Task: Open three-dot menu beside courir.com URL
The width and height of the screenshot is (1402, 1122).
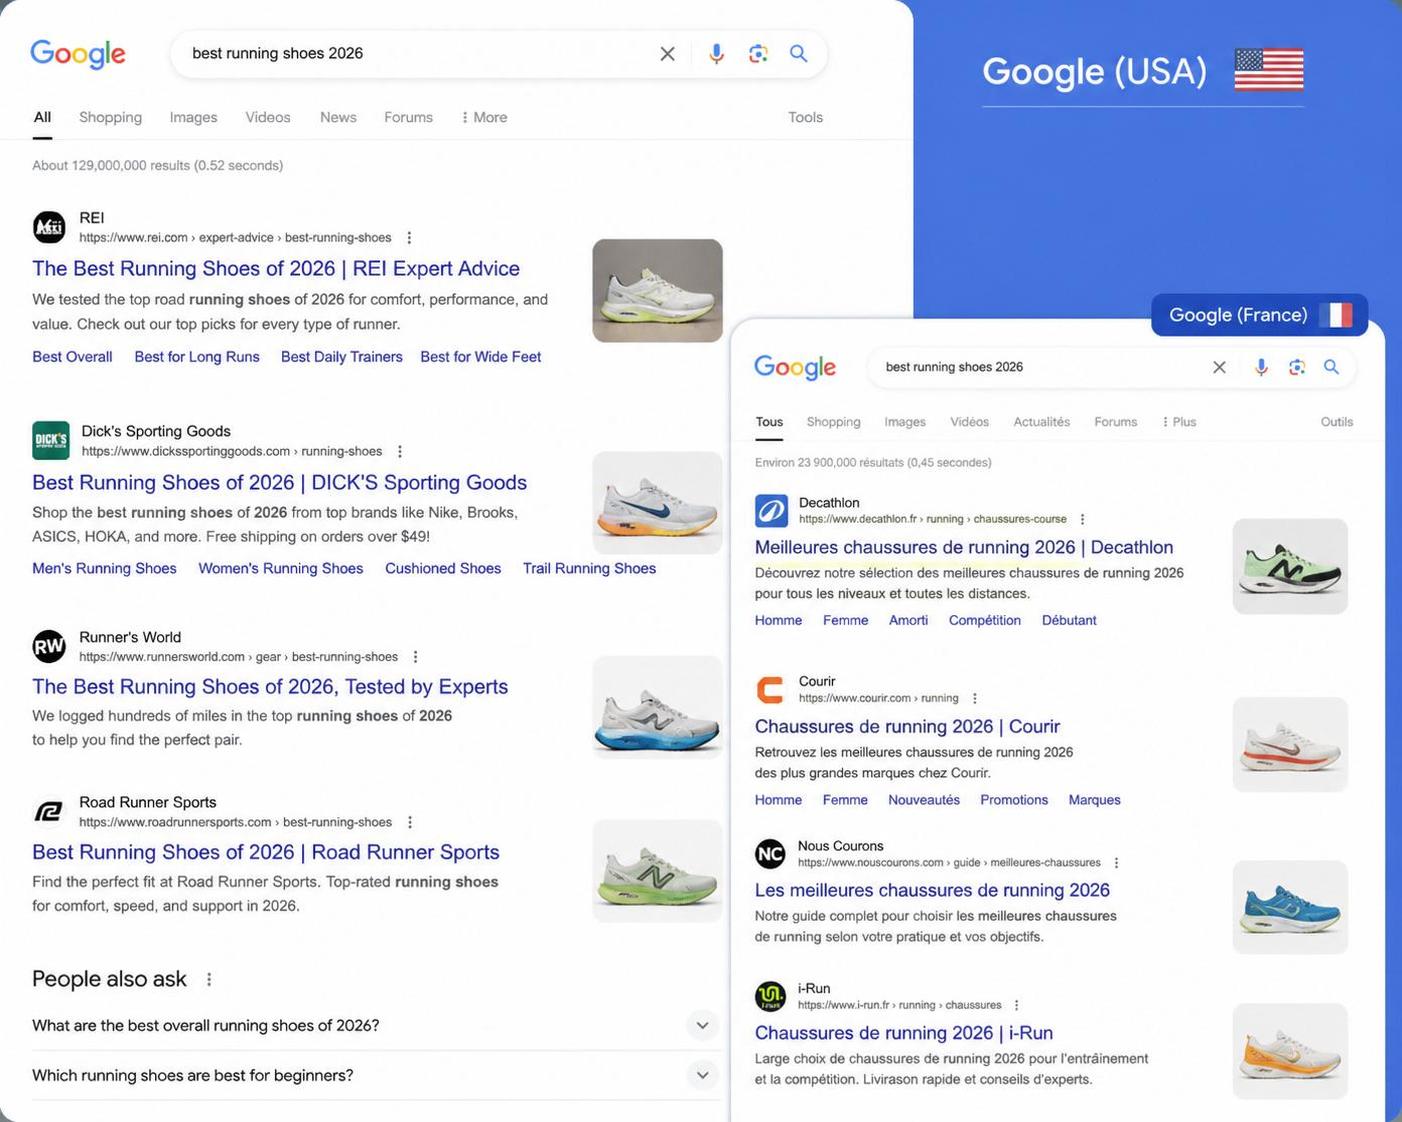Action: point(974,698)
